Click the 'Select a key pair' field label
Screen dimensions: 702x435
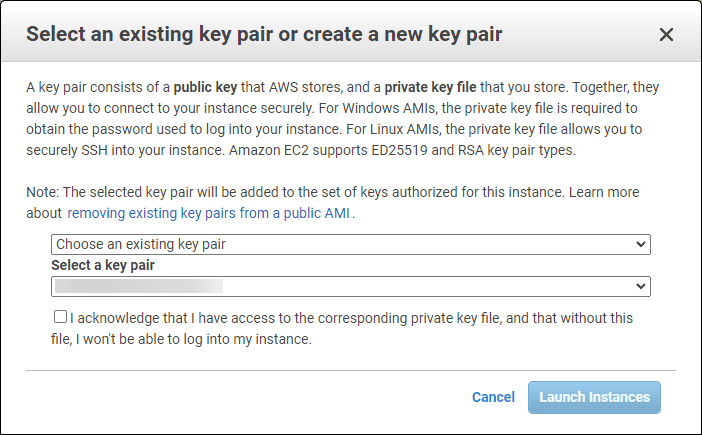click(x=103, y=265)
